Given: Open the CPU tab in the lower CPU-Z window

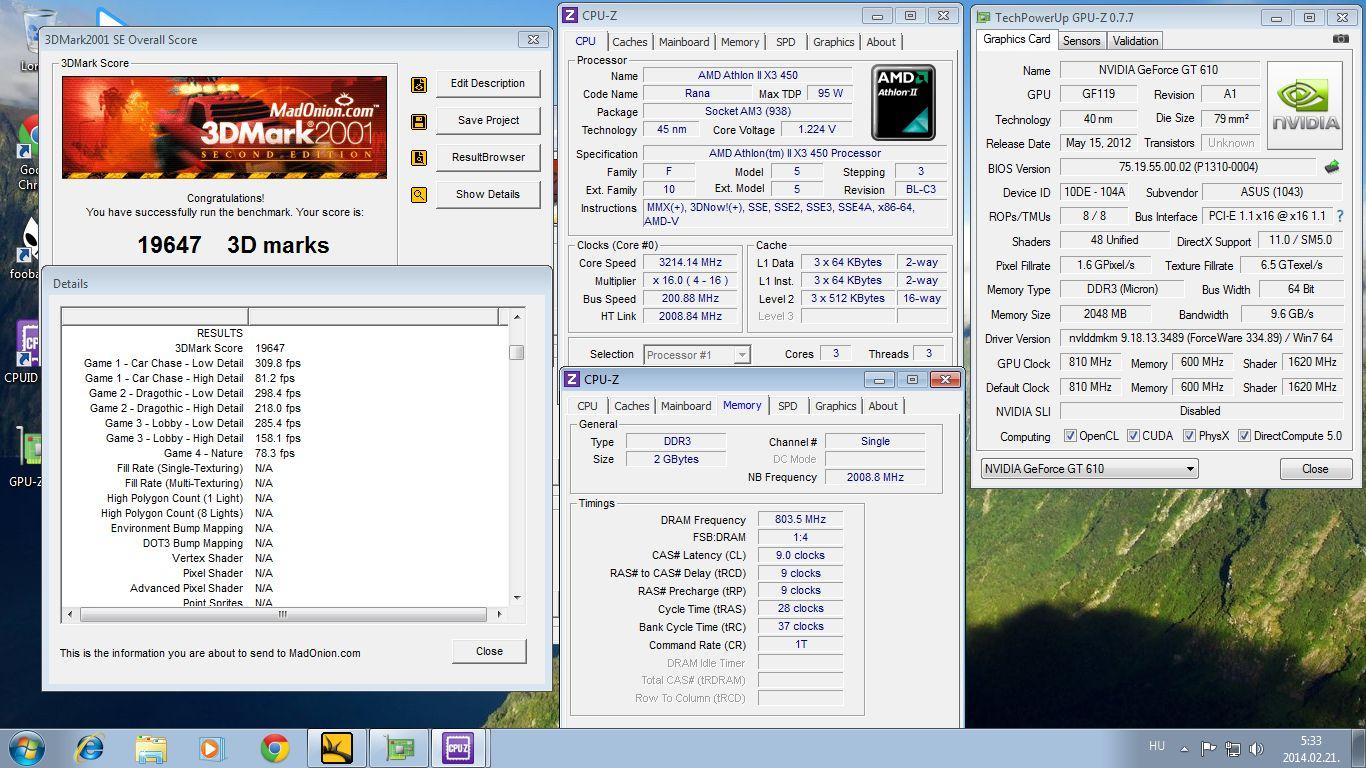Looking at the screenshot, I should click(x=587, y=406).
